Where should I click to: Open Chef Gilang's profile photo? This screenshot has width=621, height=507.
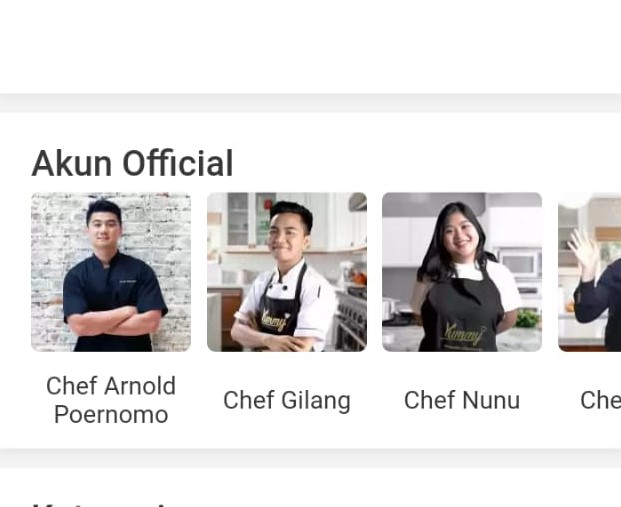click(287, 272)
